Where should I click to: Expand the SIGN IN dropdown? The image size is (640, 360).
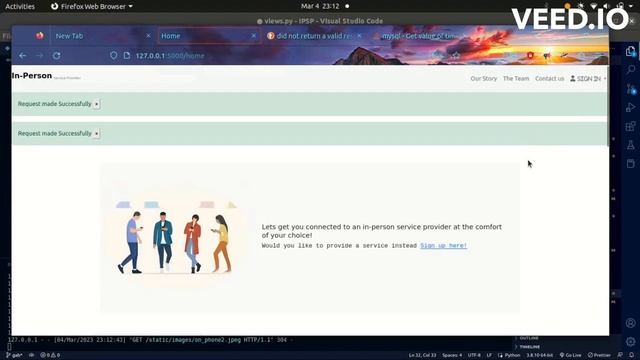tap(588, 78)
